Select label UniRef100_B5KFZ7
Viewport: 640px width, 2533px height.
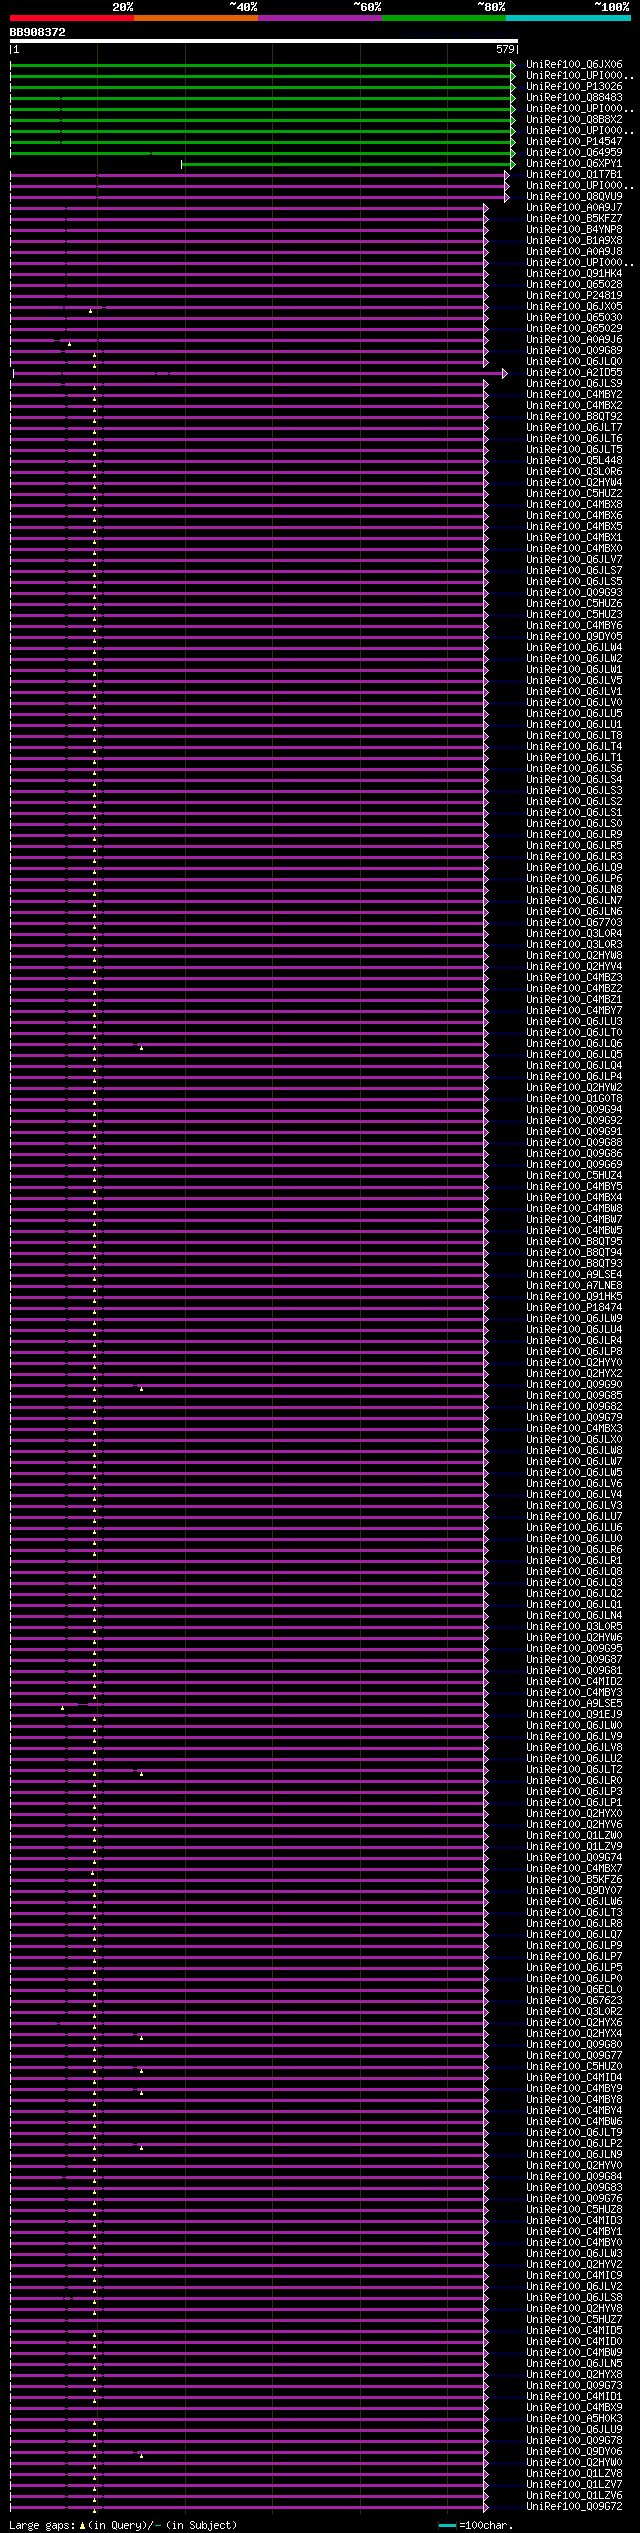coord(574,219)
